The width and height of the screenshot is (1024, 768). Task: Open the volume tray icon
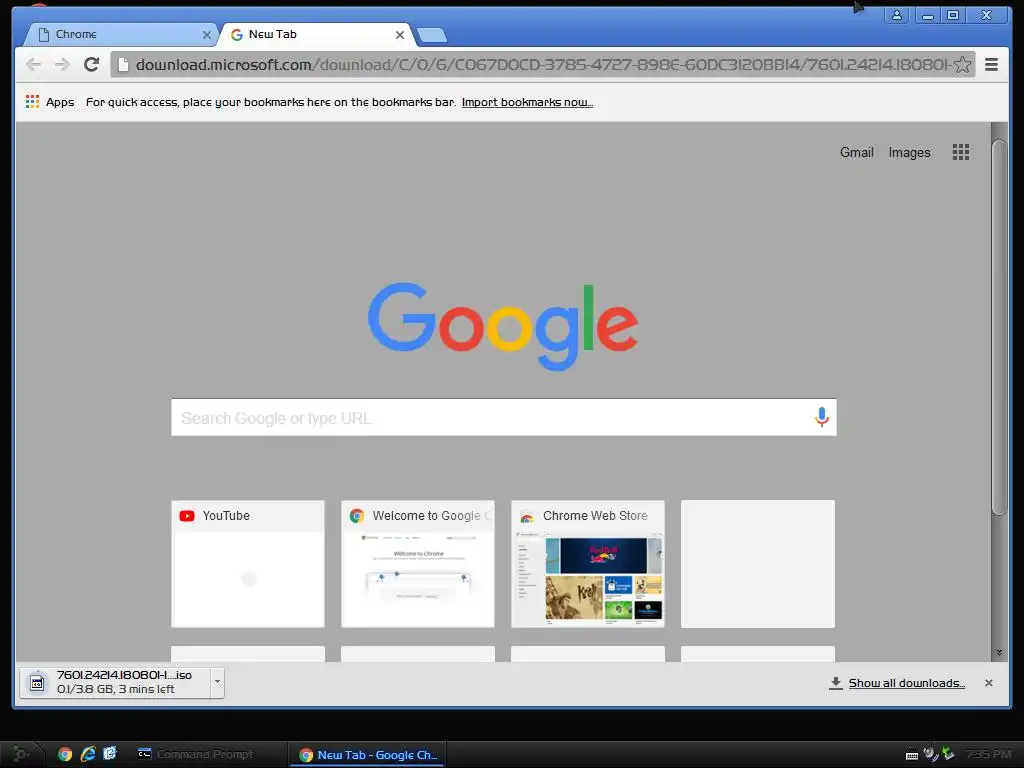tap(929, 754)
